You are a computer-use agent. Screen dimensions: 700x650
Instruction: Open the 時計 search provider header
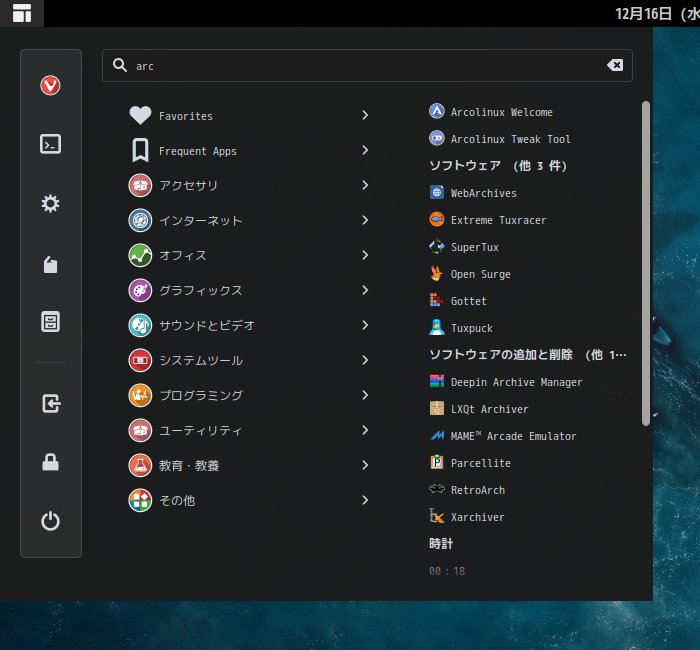pos(441,543)
